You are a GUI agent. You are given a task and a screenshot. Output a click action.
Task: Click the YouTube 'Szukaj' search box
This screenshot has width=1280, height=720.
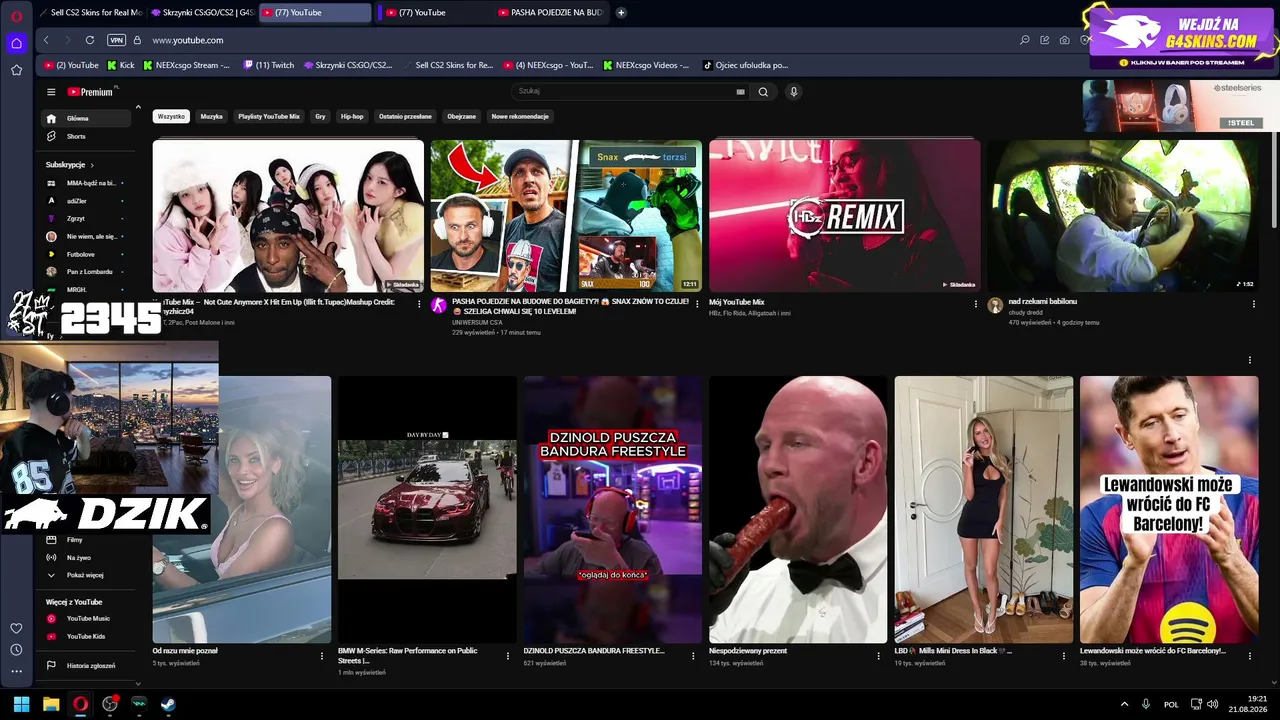[630, 91]
